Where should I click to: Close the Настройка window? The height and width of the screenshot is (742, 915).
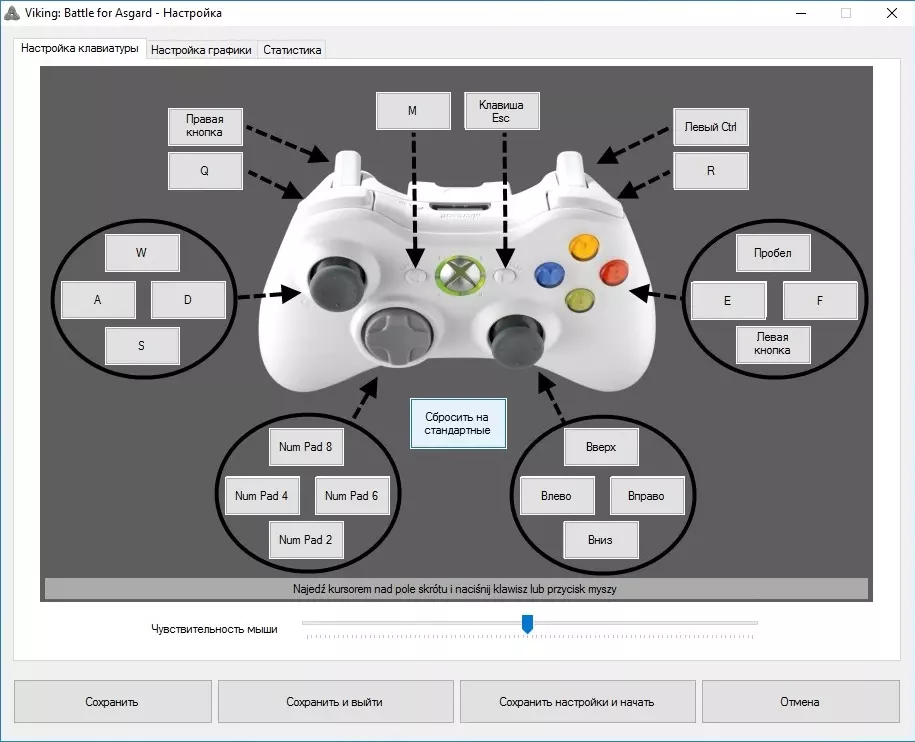pyautogui.click(x=892, y=13)
